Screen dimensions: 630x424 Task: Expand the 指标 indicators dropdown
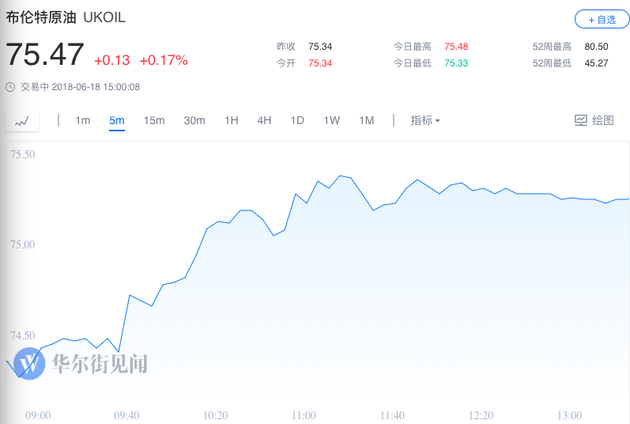425,120
